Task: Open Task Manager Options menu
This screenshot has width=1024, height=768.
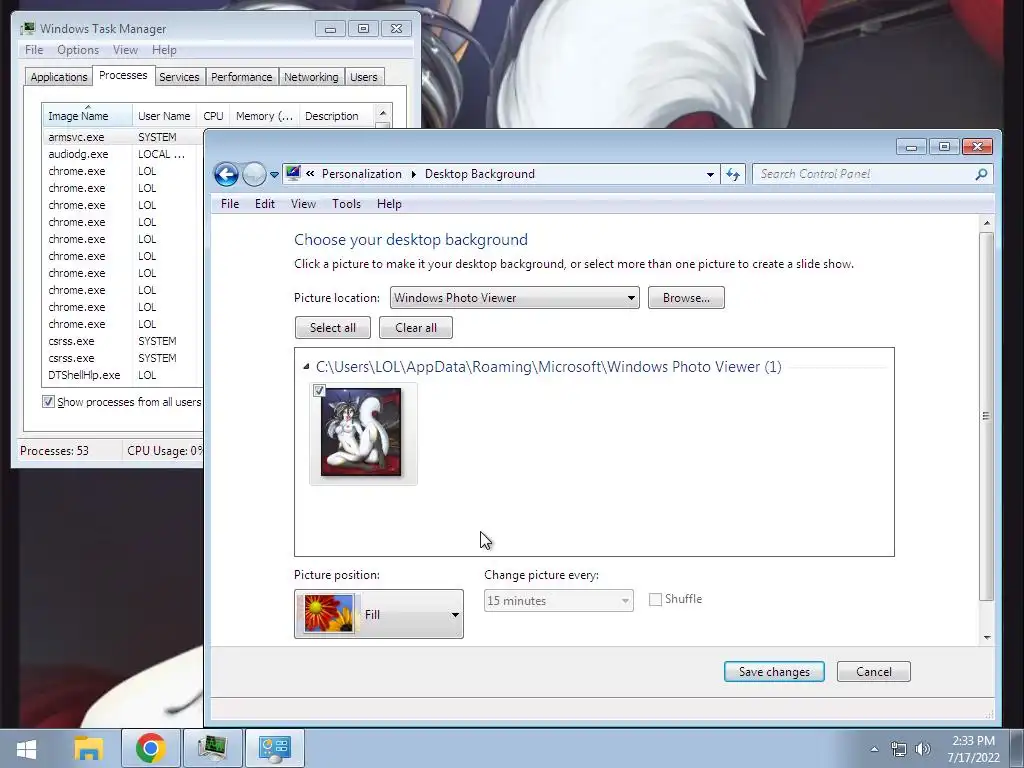Action: pos(78,50)
